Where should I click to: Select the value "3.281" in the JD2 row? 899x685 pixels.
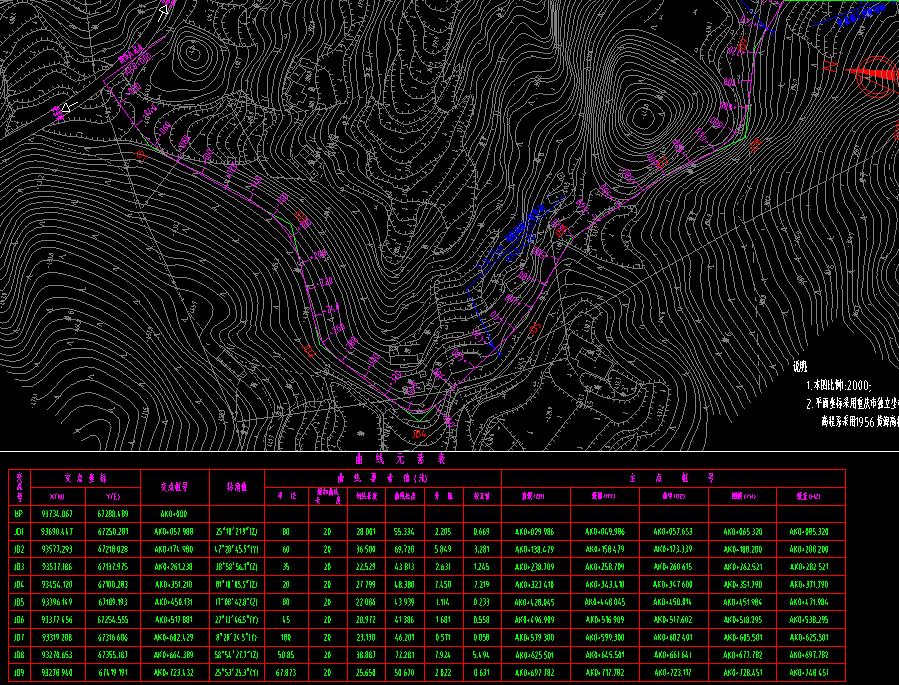(482, 549)
